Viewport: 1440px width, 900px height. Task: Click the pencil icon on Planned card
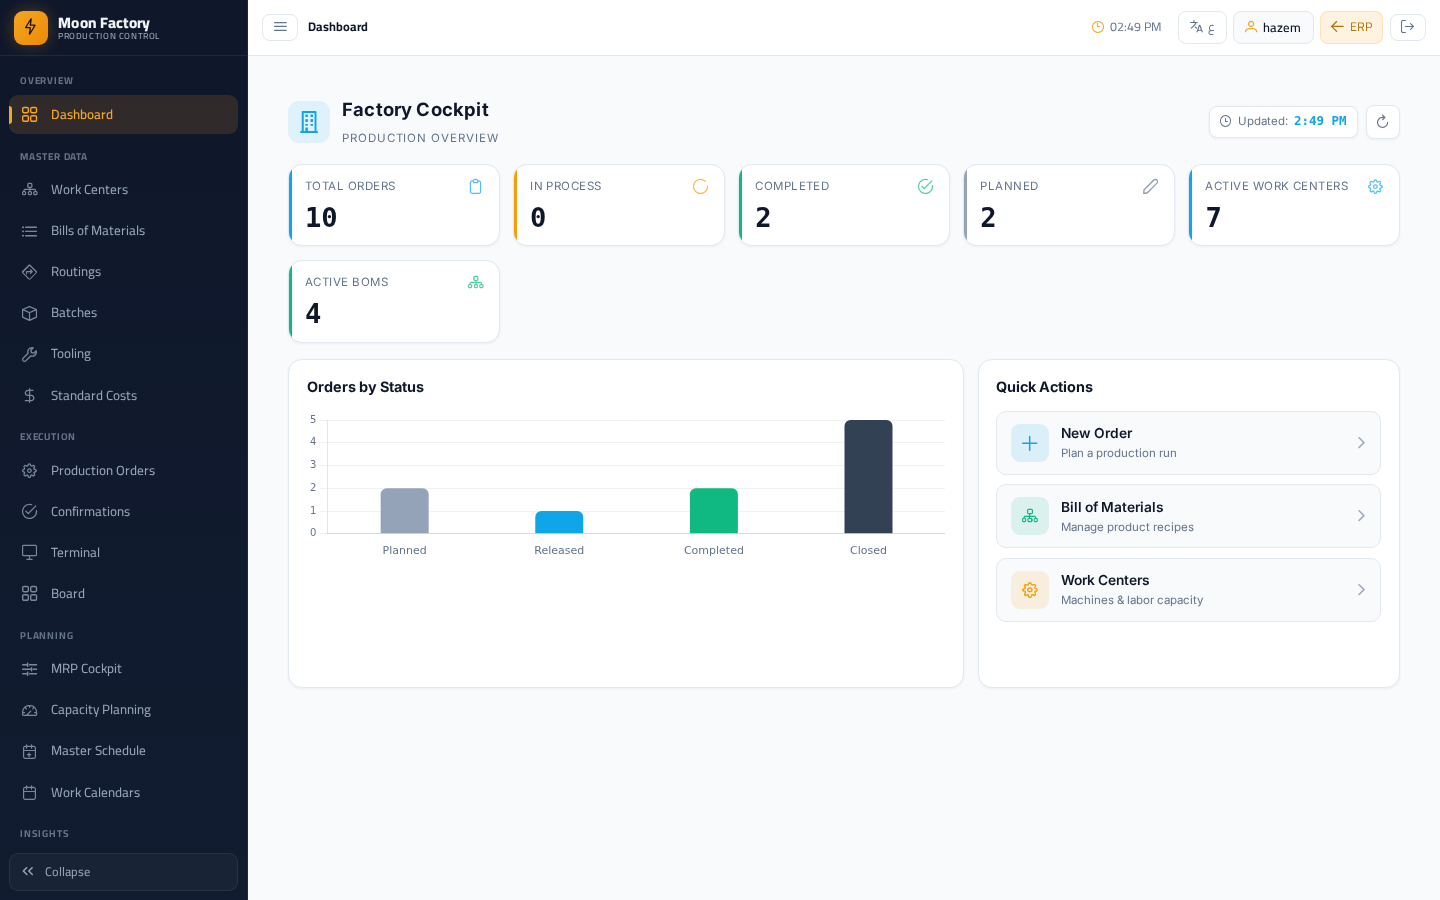(1150, 187)
